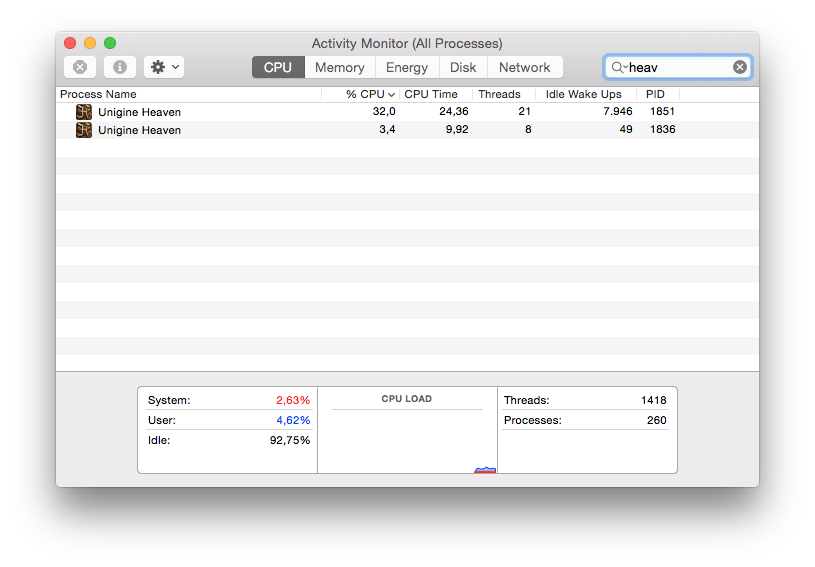The height and width of the screenshot is (567, 815).
Task: Switch to the Network tab
Action: (x=525, y=67)
